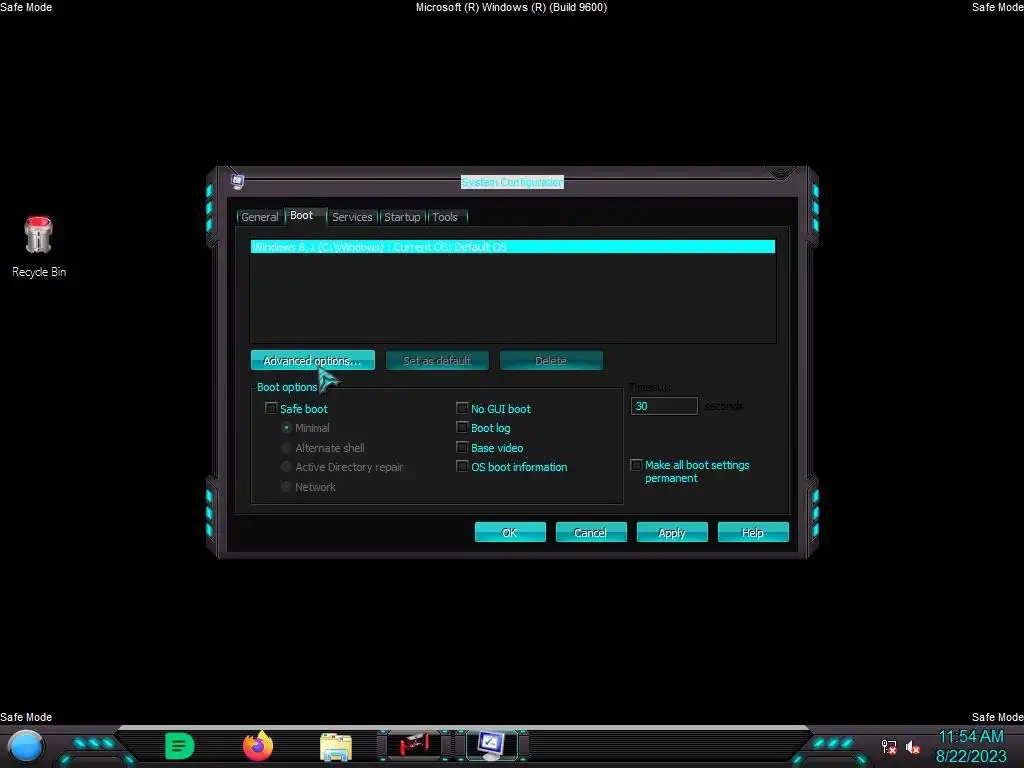Close the System Configuration window
The image size is (1024, 768).
click(780, 174)
